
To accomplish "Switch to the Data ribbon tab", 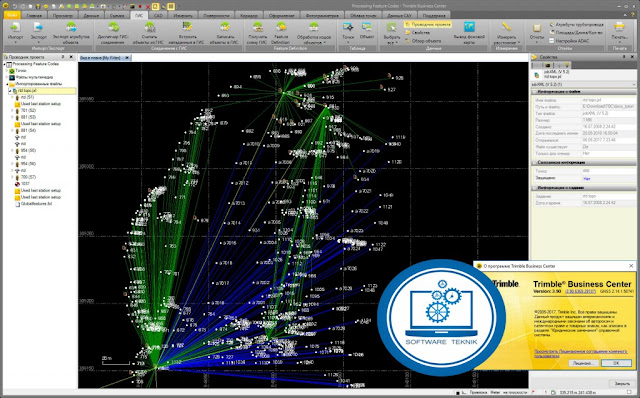I will tap(91, 16).
